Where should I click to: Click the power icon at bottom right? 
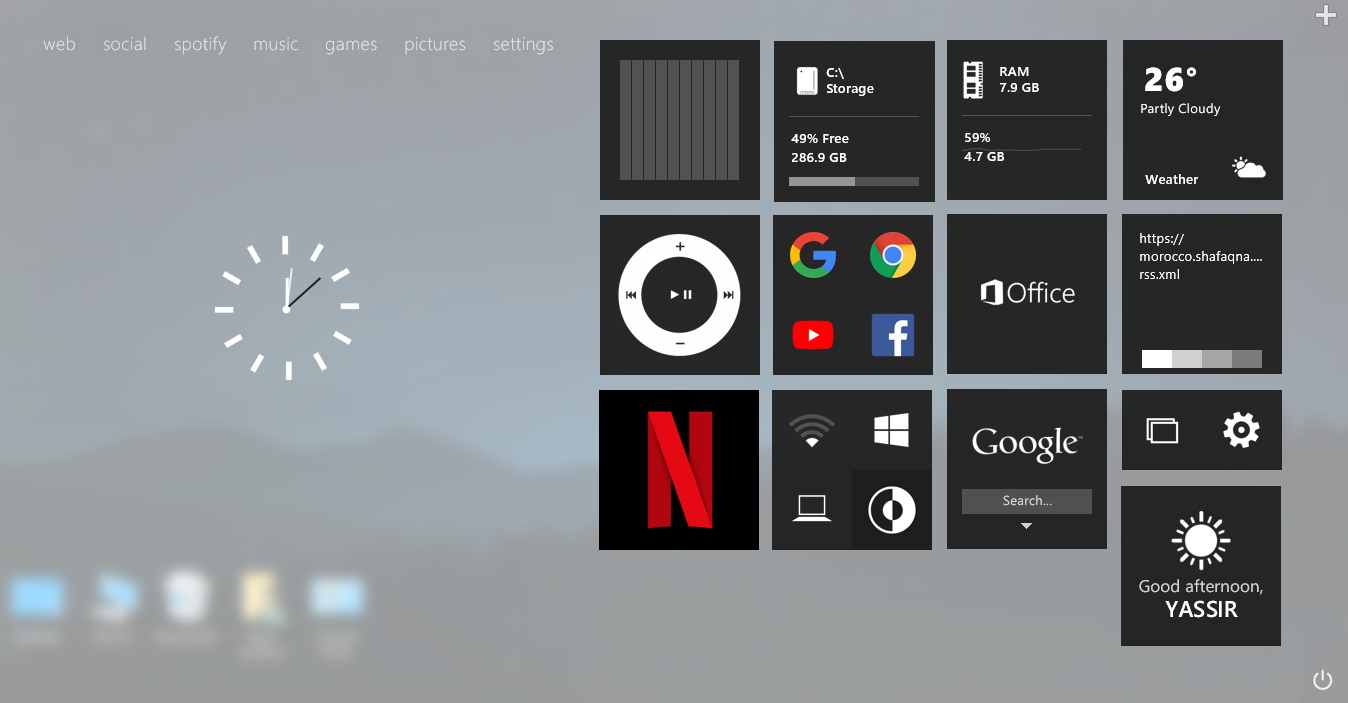pyautogui.click(x=1323, y=680)
